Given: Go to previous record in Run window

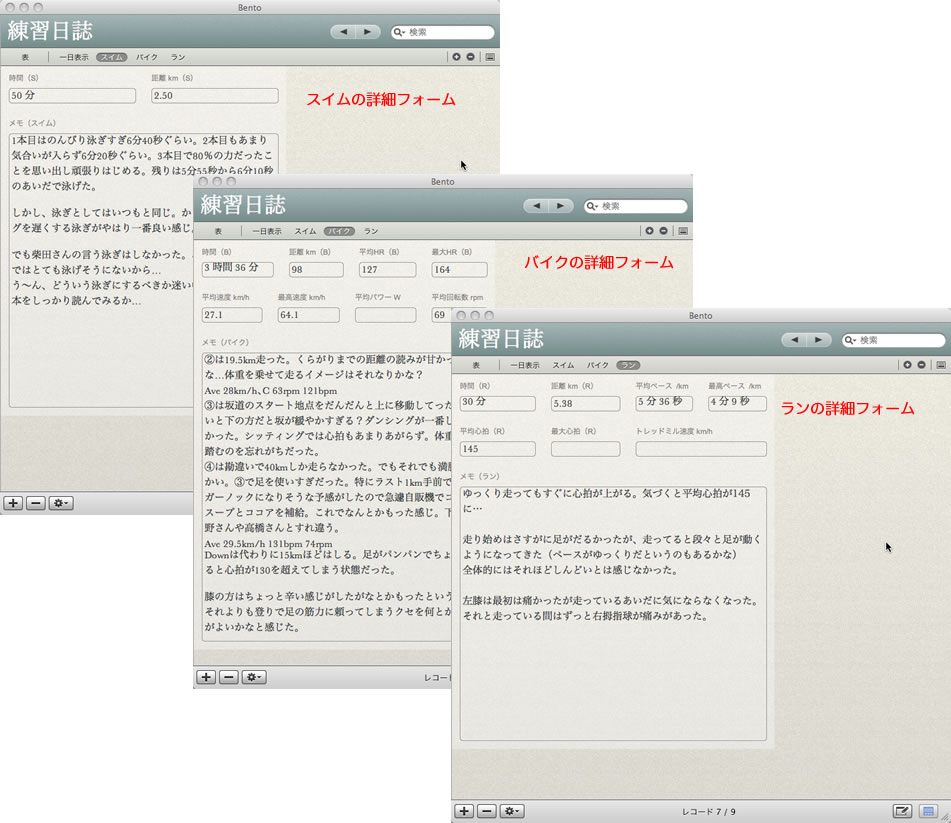Looking at the screenshot, I should [x=795, y=340].
